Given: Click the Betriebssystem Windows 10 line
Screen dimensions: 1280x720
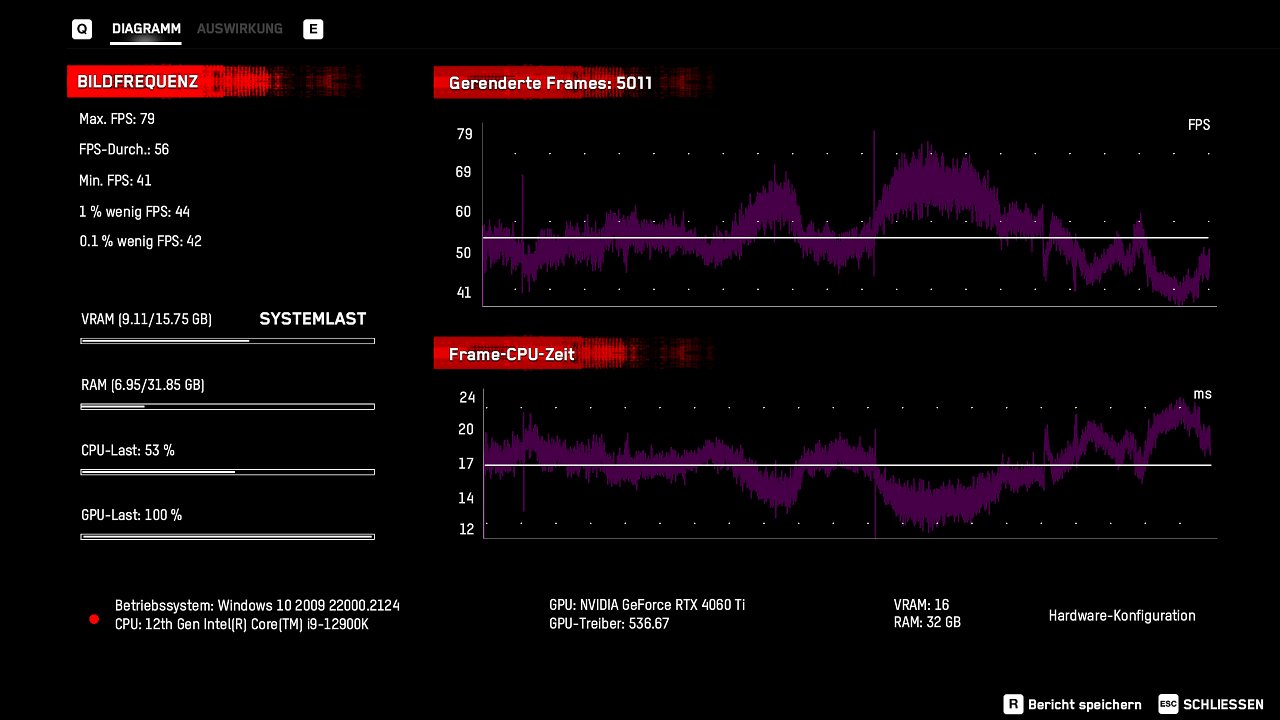Looking at the screenshot, I should 257,606.
